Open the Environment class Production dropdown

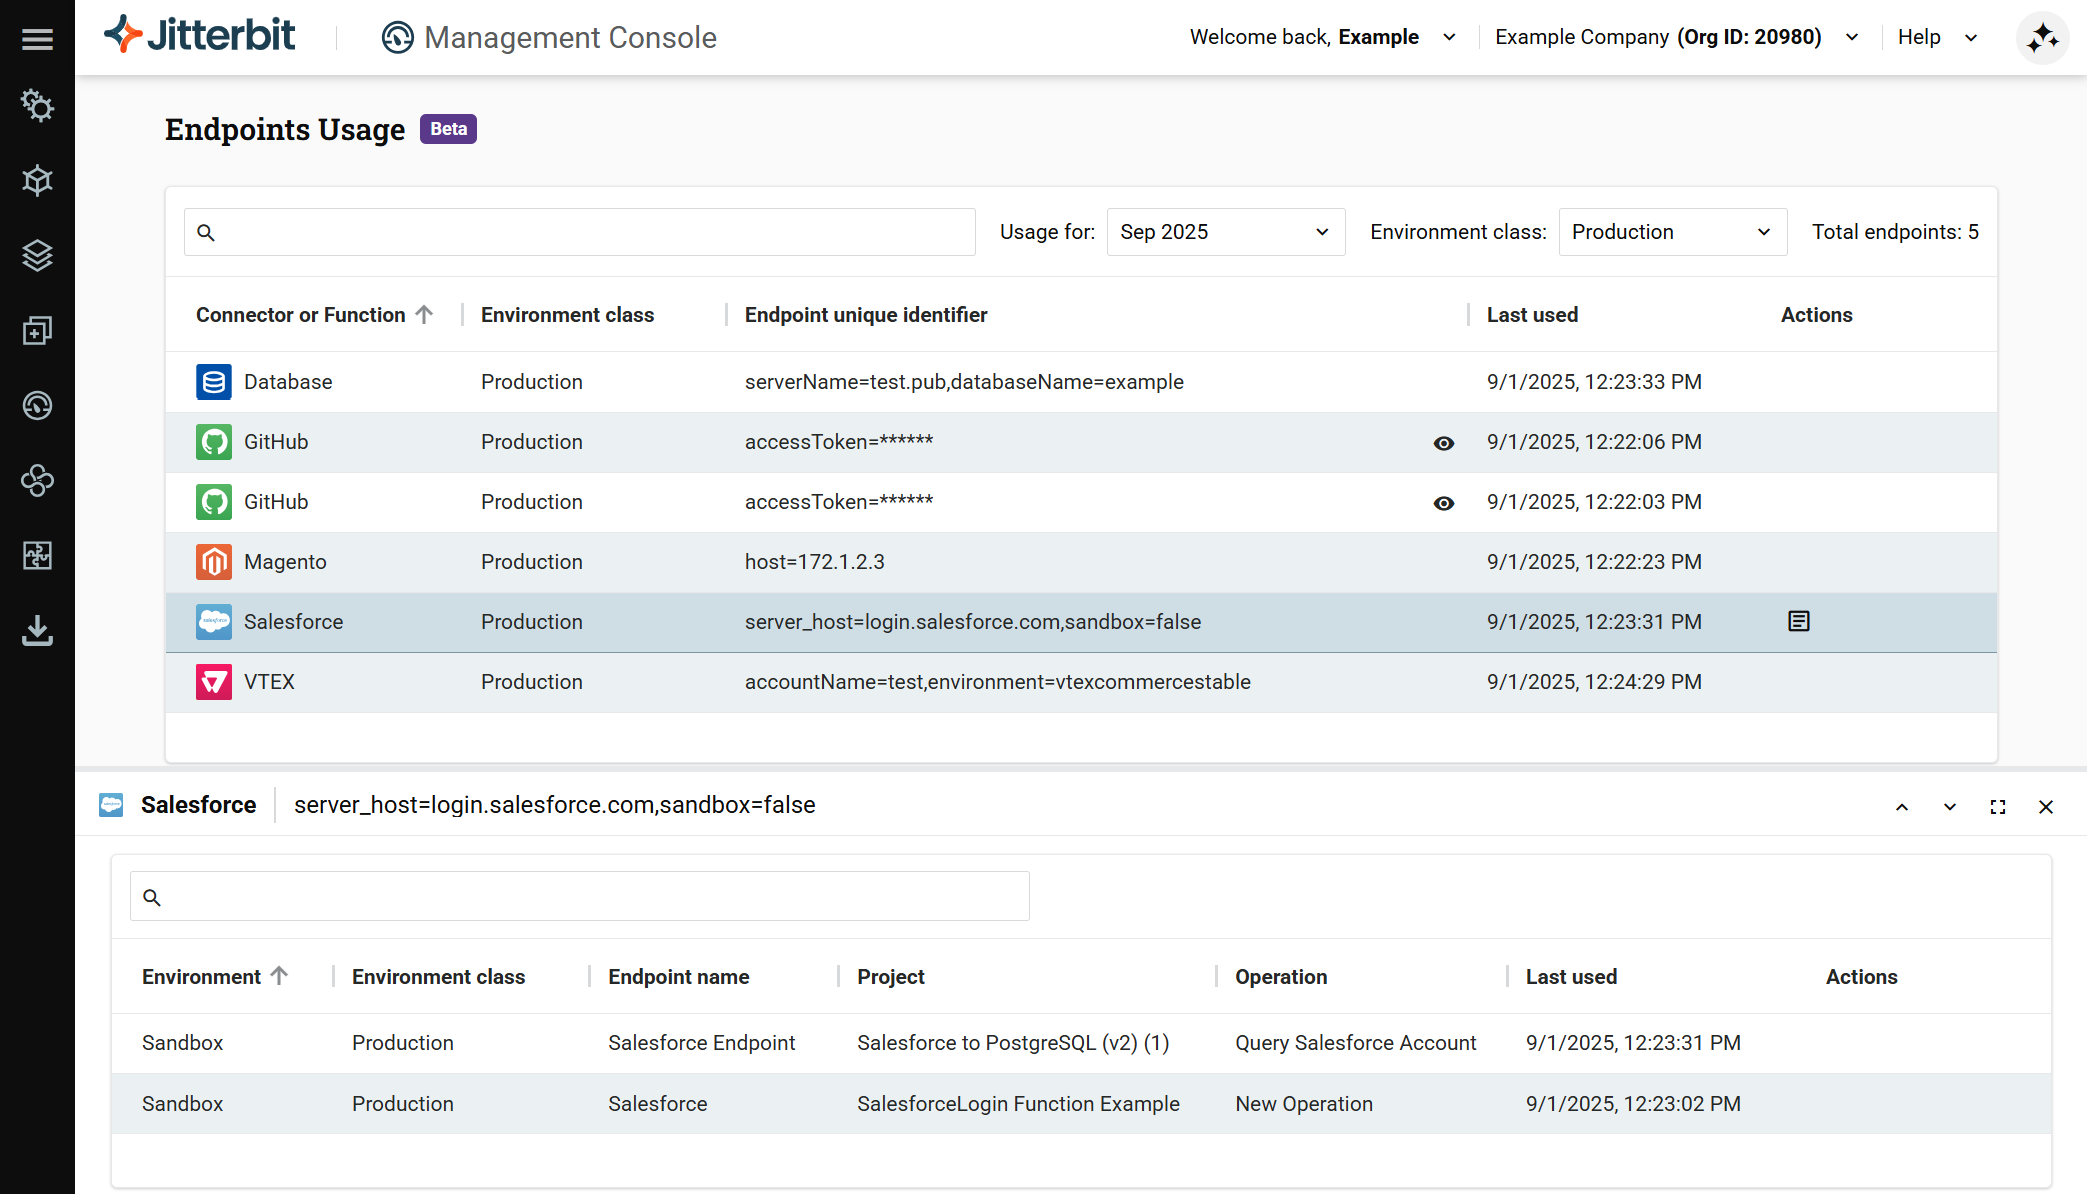(x=1672, y=231)
